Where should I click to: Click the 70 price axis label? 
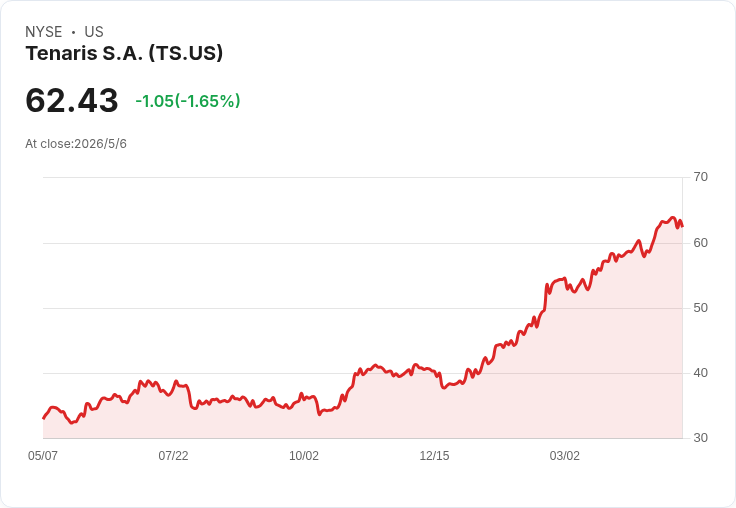coord(700,177)
